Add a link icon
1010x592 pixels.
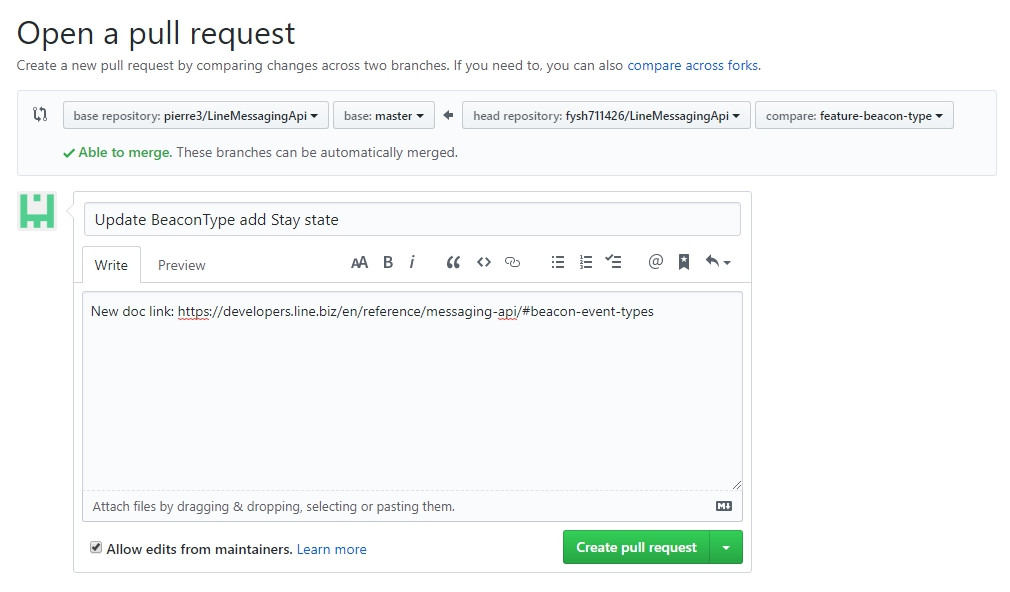pyautogui.click(x=513, y=263)
